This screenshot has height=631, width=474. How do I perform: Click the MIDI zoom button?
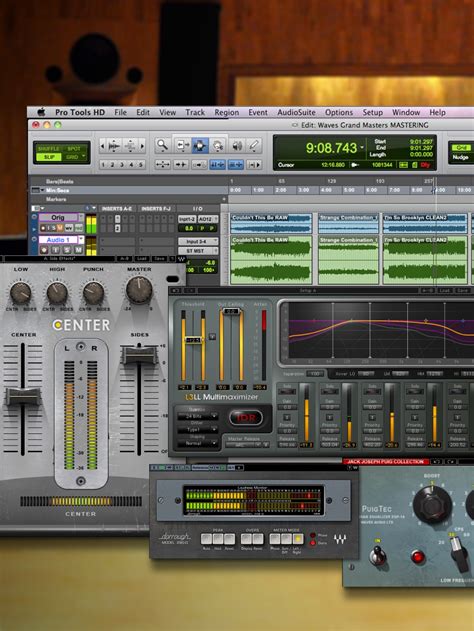coord(130,146)
